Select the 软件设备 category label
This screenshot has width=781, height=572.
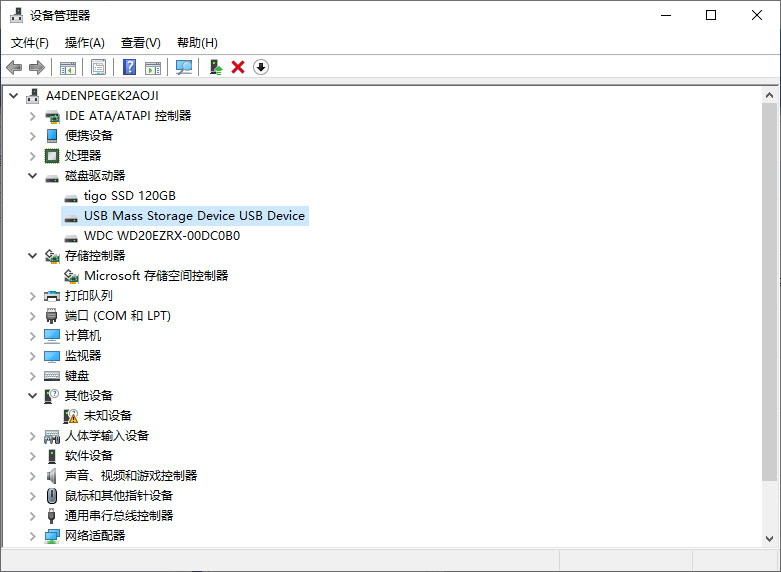point(89,455)
